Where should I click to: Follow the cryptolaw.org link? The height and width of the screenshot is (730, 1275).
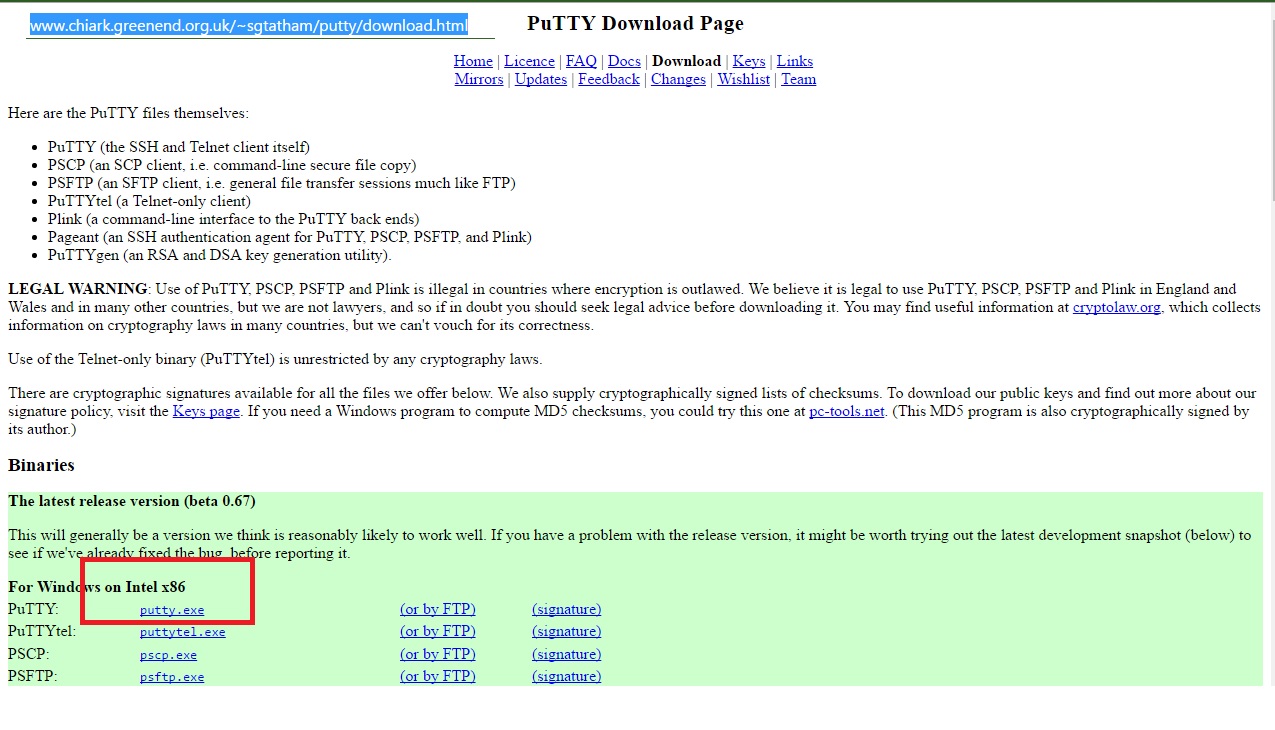(1117, 307)
